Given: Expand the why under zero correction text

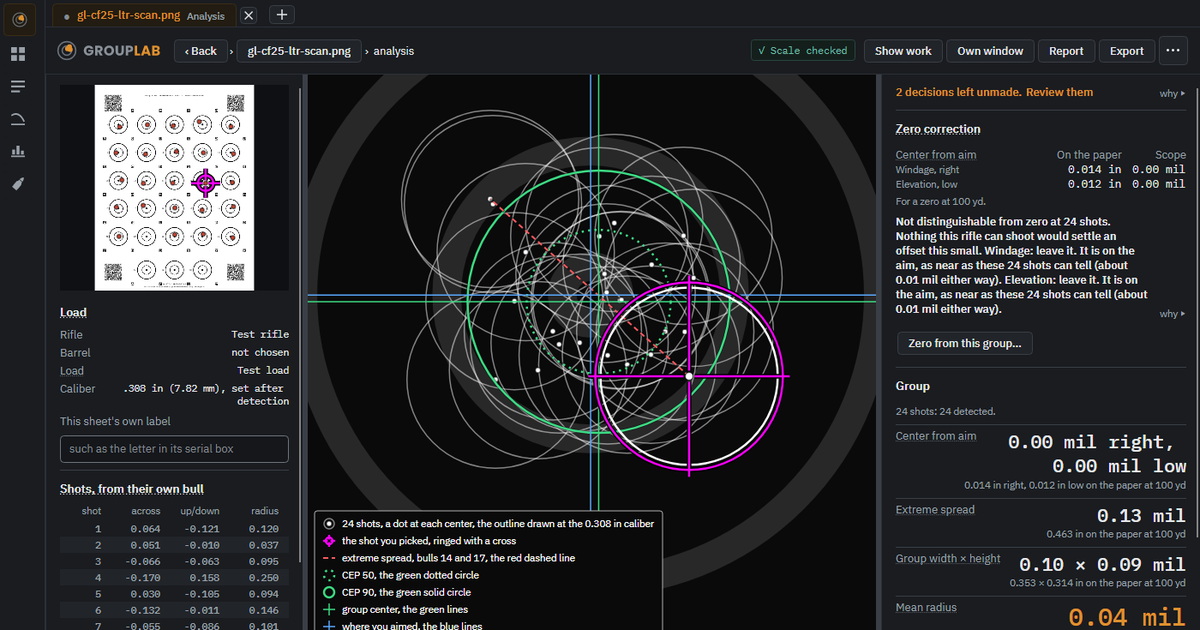Looking at the screenshot, I should (1172, 314).
